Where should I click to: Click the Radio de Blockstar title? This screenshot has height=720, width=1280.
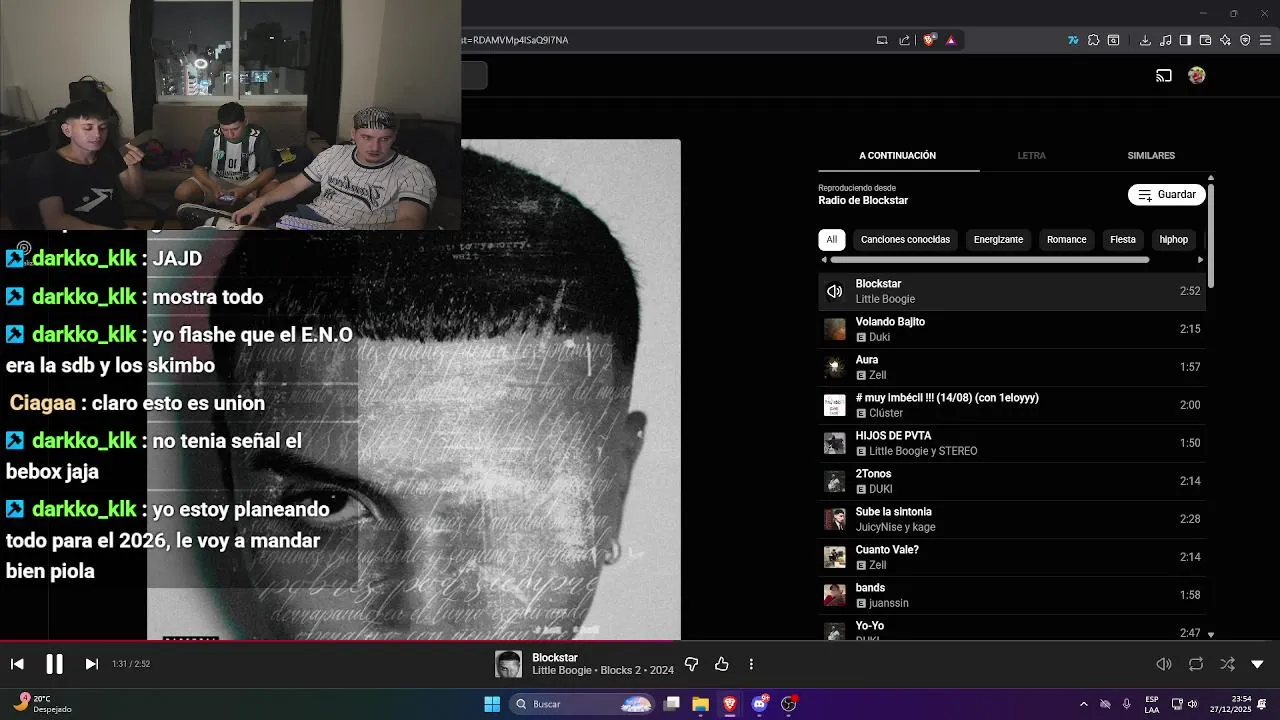point(863,201)
